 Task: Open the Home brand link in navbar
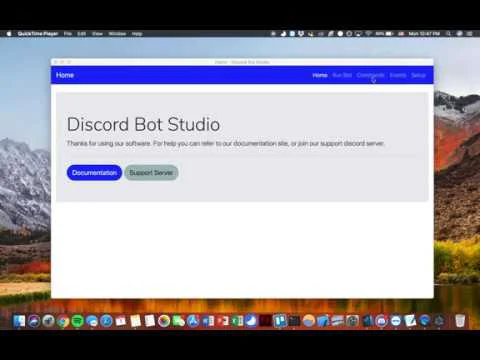pos(65,75)
